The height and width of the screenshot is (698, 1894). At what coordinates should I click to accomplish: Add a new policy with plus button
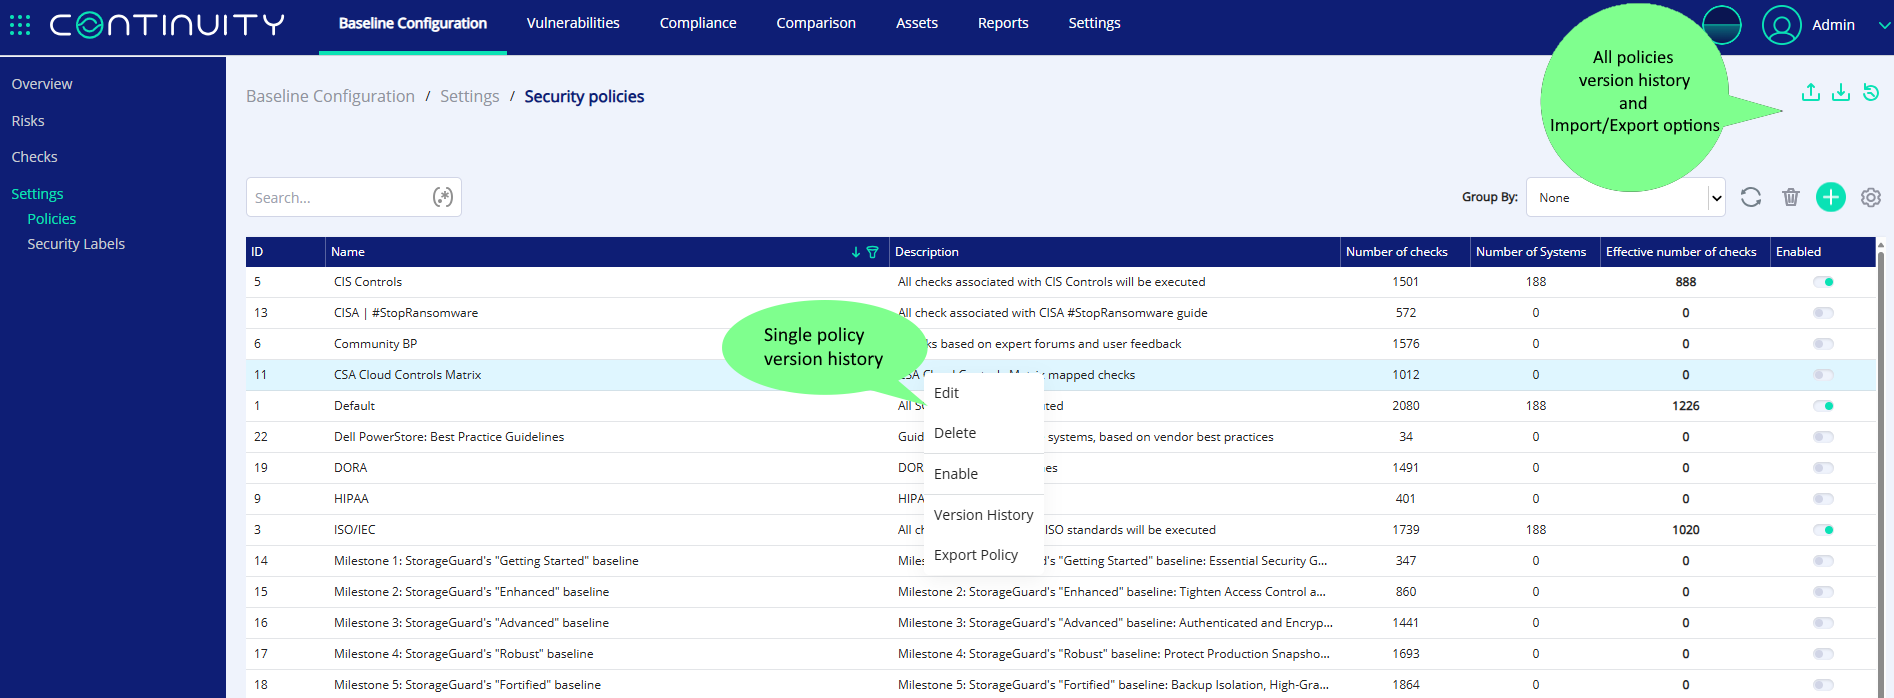(x=1831, y=197)
